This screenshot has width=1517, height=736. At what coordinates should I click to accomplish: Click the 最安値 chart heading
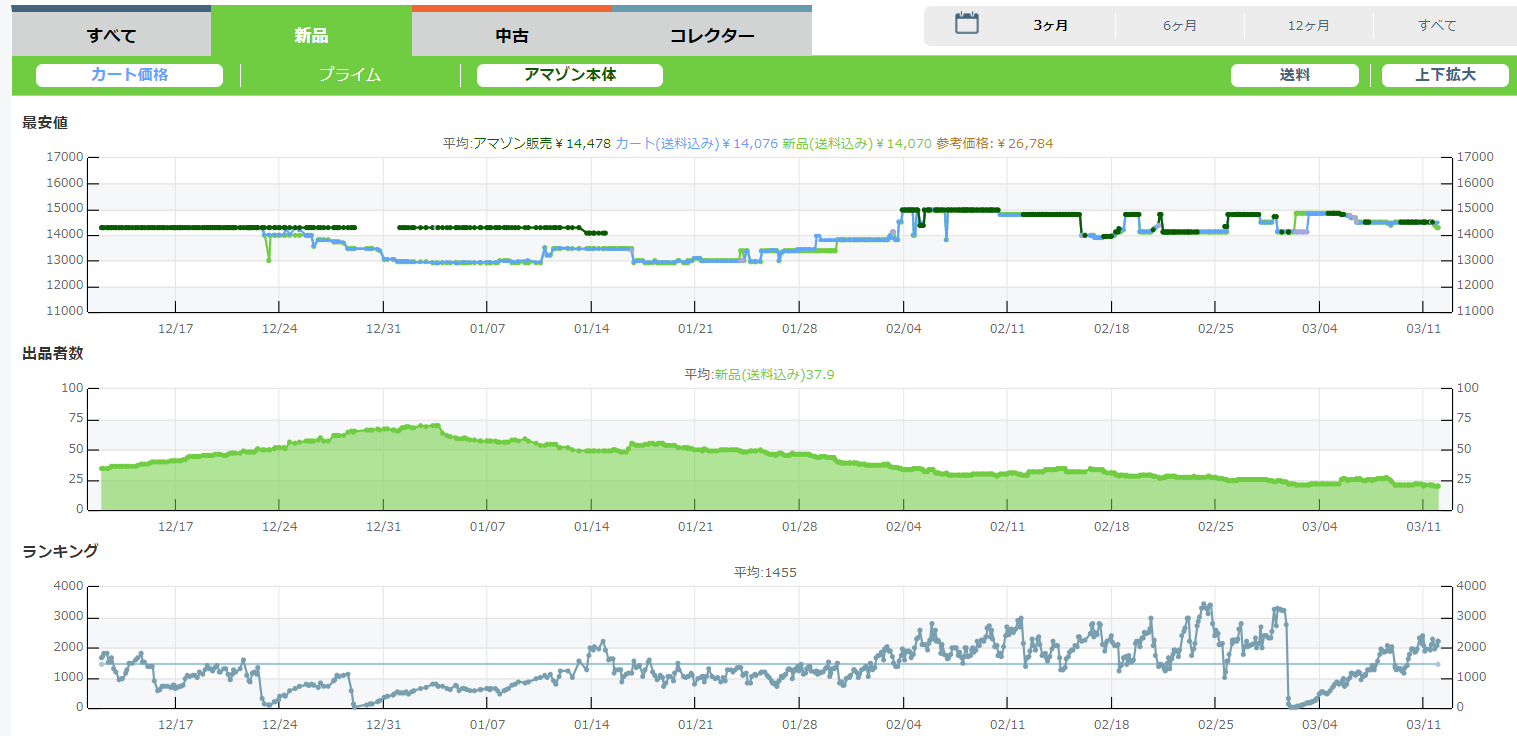pyautogui.click(x=45, y=123)
